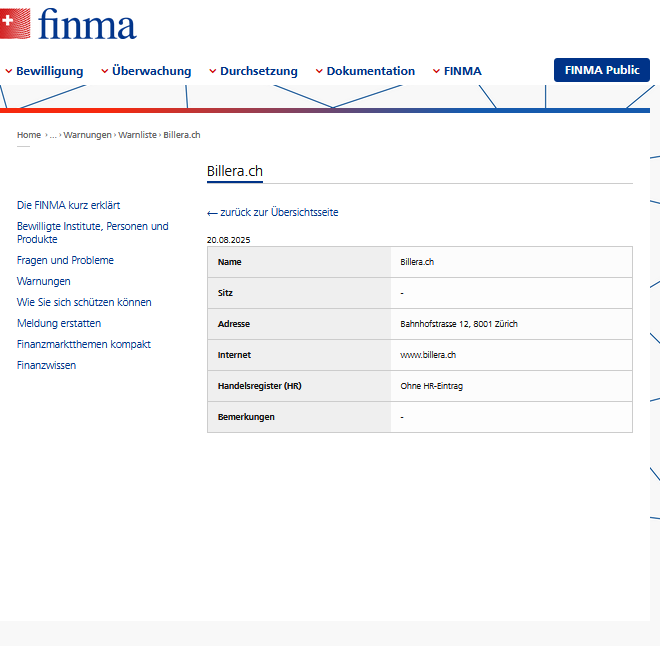Click Bahnhofstrasse 12, 8001 Zürich
Viewport: 660px width, 646px height.
click(459, 324)
